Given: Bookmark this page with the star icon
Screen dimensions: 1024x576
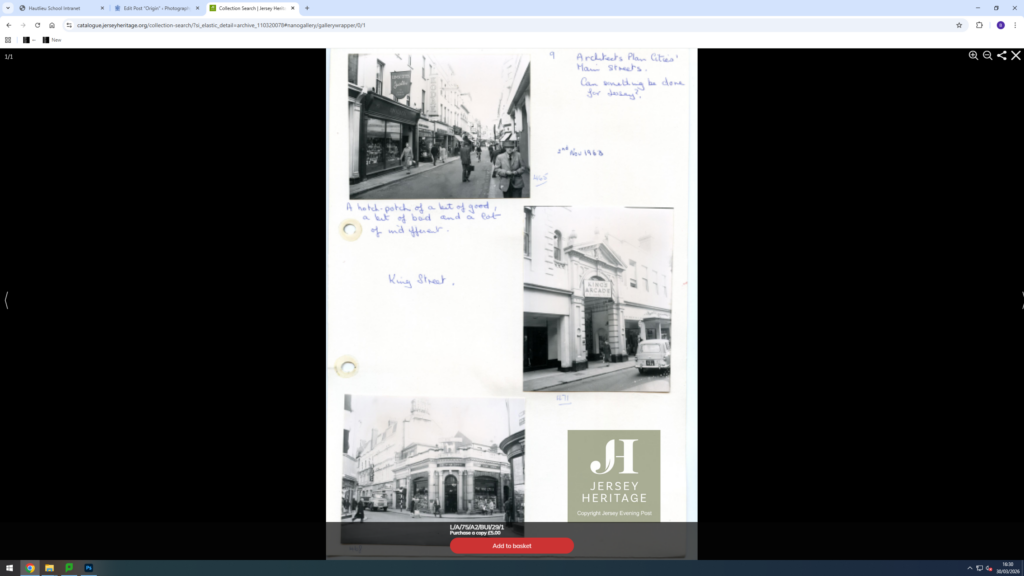Looking at the screenshot, I should point(959,25).
